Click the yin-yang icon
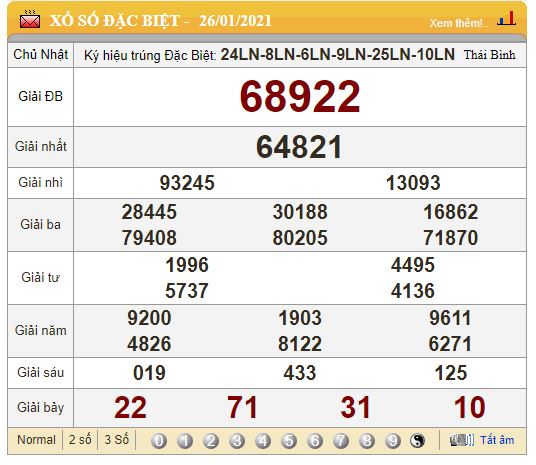This screenshot has height=465, width=536. pyautogui.click(x=417, y=441)
